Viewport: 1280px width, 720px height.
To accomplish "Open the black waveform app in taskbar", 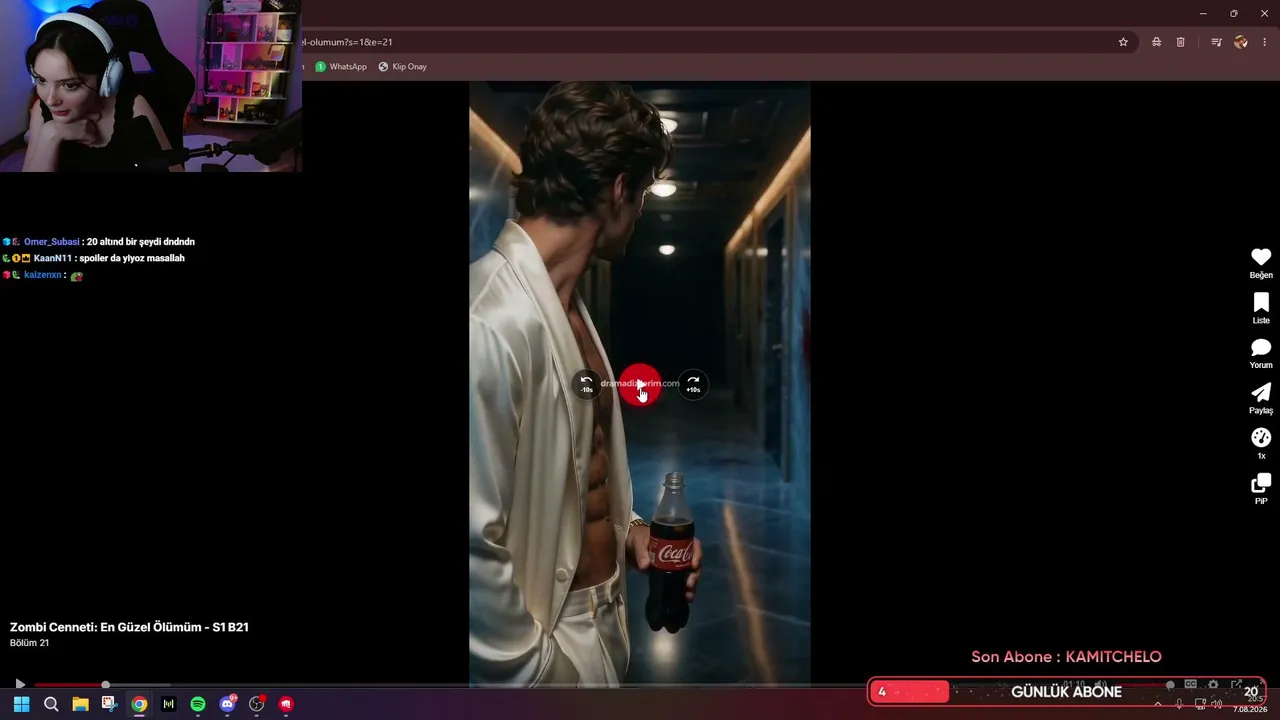I will [x=168, y=704].
